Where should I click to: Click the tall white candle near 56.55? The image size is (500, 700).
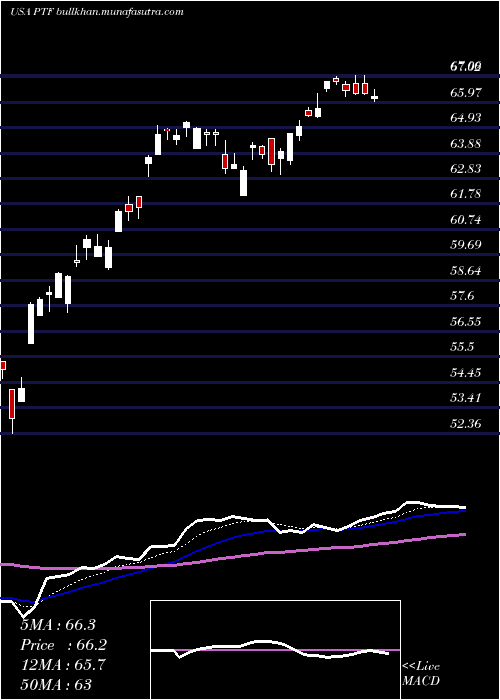[x=31, y=324]
